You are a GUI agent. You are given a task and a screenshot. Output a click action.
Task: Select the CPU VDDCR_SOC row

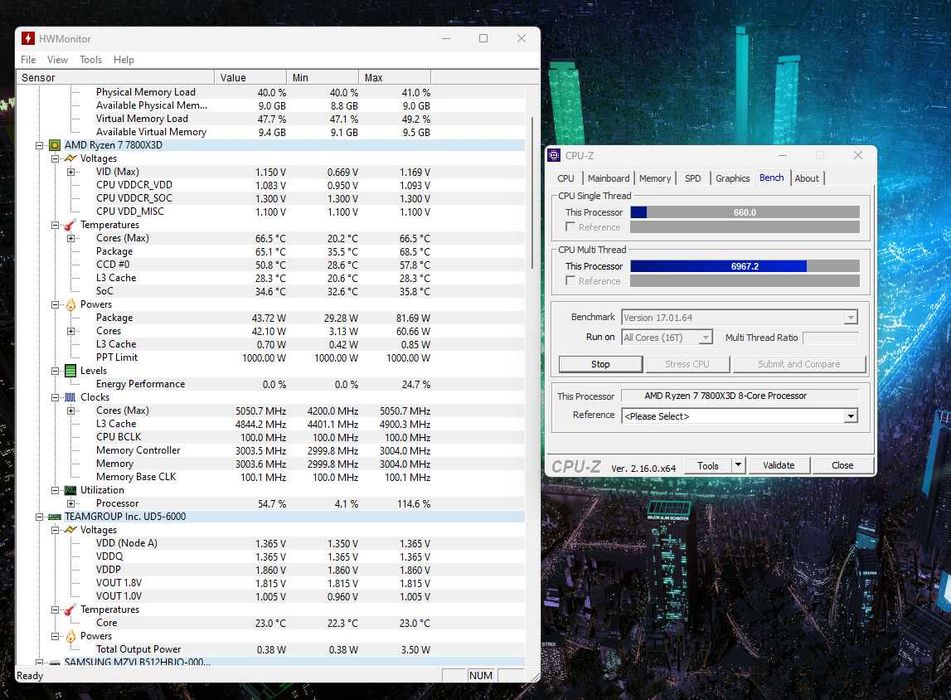pos(271,198)
